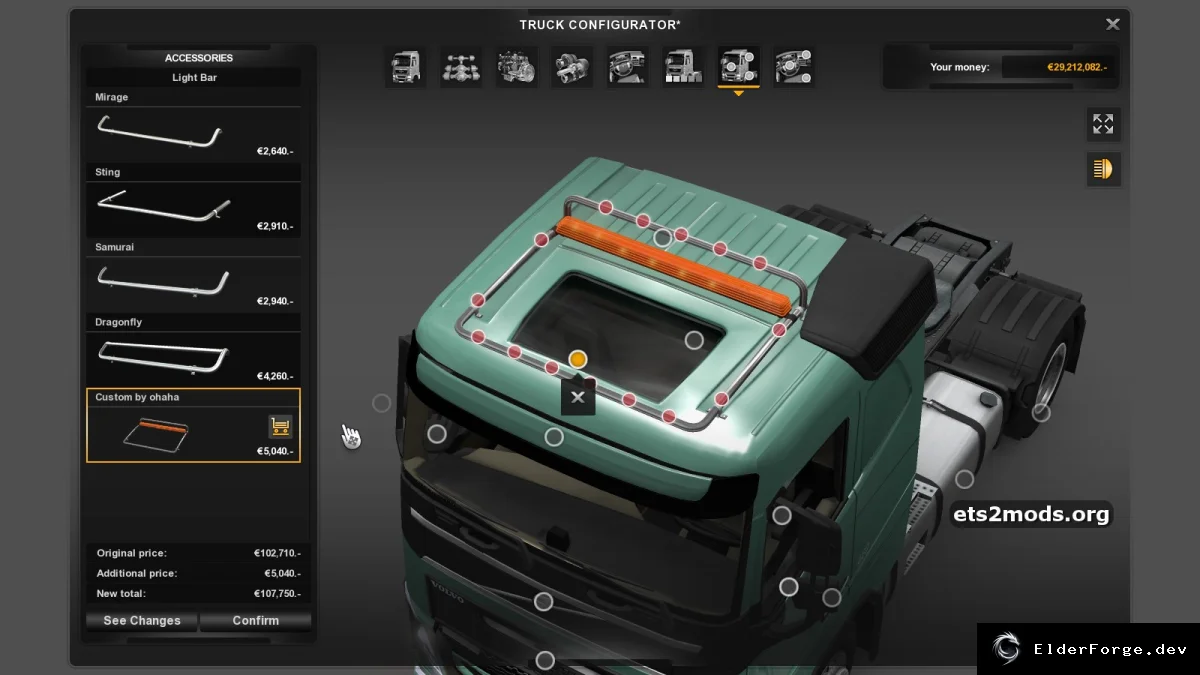1200x675 pixels.
Task: Open the interior accessories tab
Action: pyautogui.click(x=793, y=67)
